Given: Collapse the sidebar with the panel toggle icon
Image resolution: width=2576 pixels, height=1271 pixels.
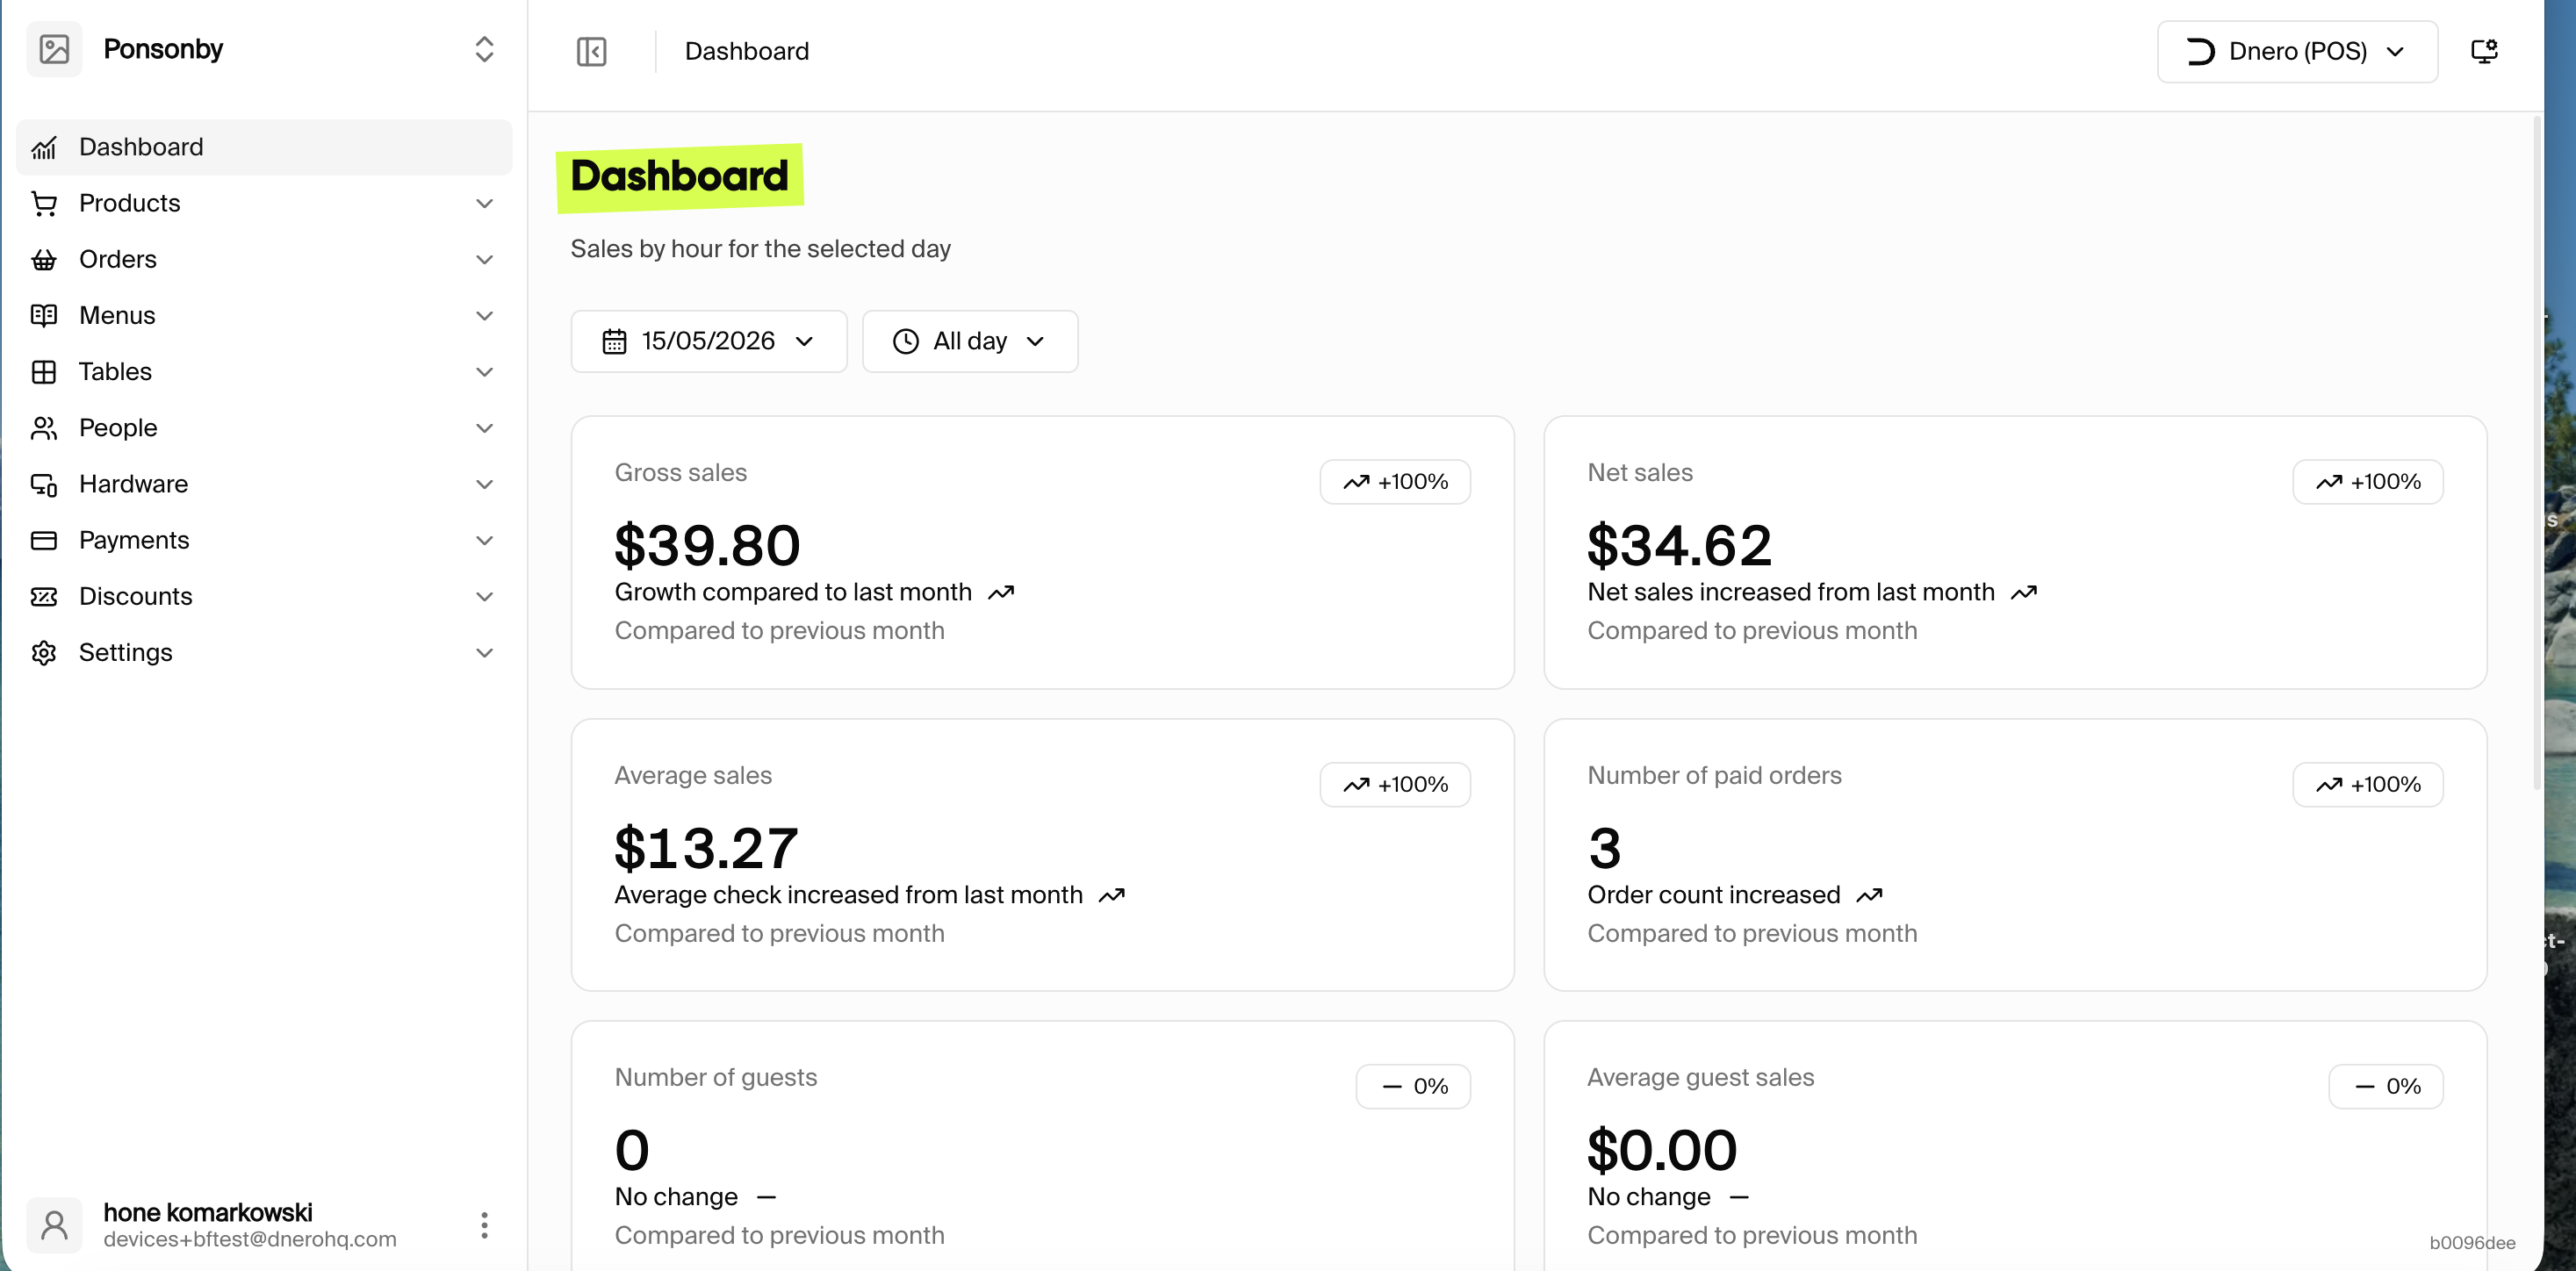Looking at the screenshot, I should (x=592, y=51).
